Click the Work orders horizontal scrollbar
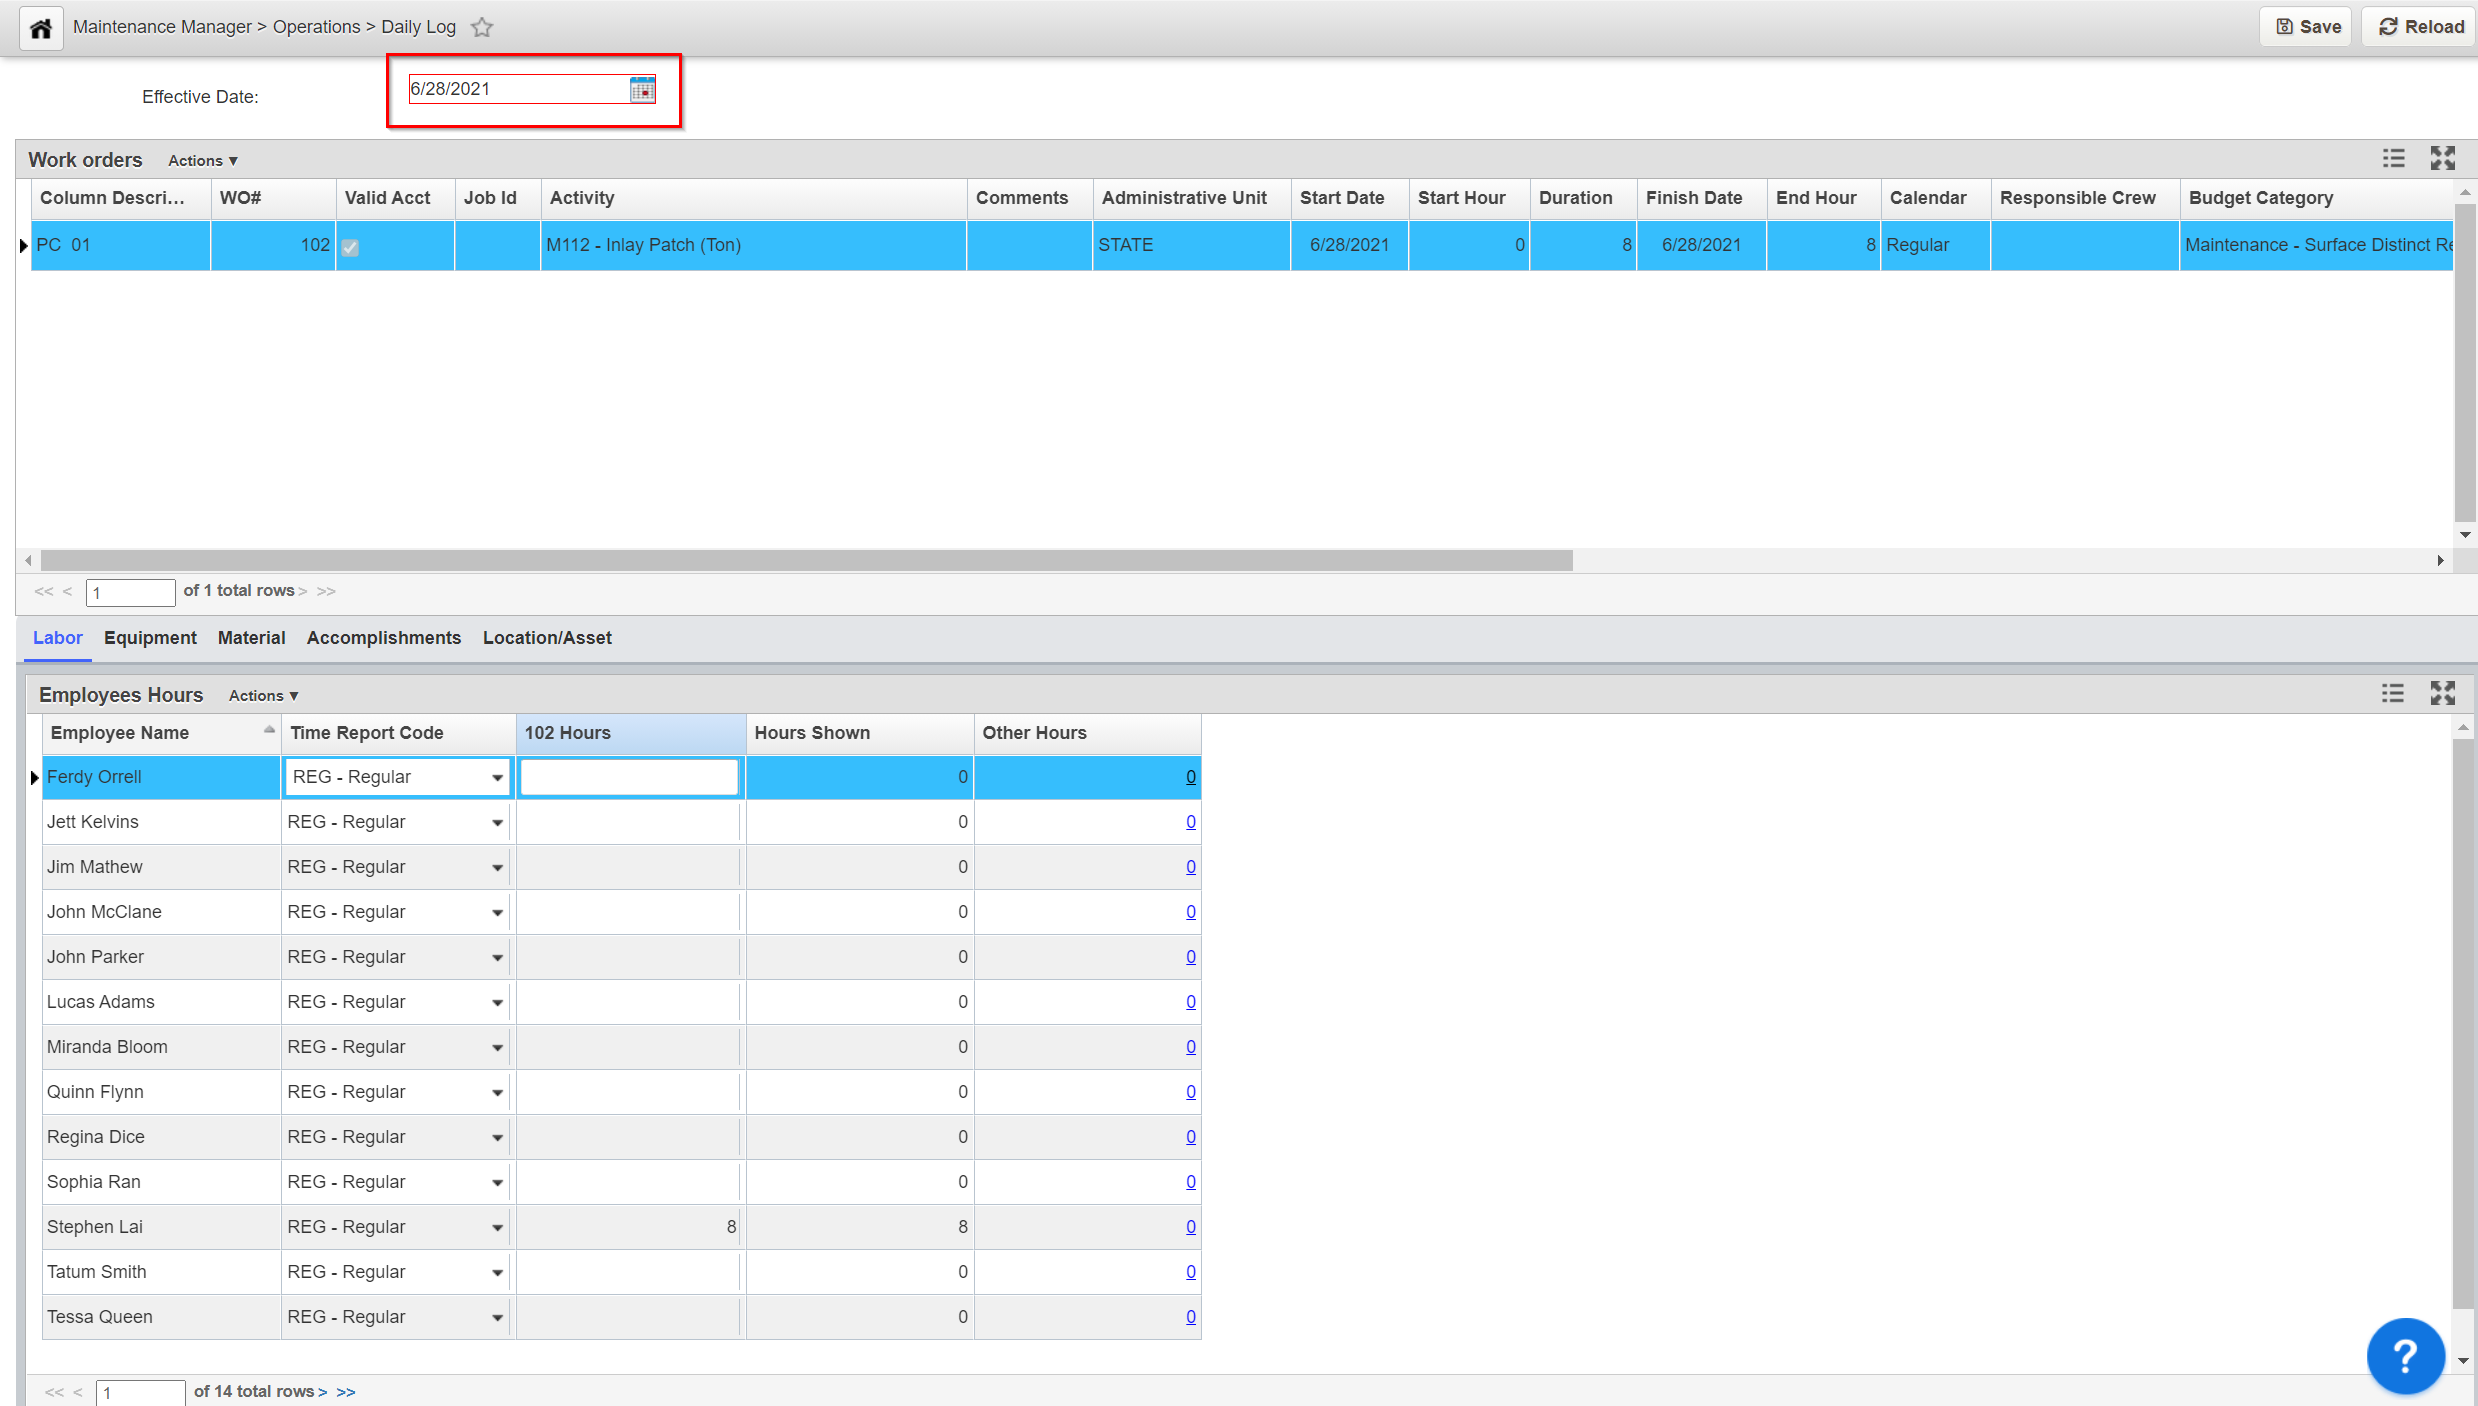The height and width of the screenshot is (1406, 2478). (806, 561)
